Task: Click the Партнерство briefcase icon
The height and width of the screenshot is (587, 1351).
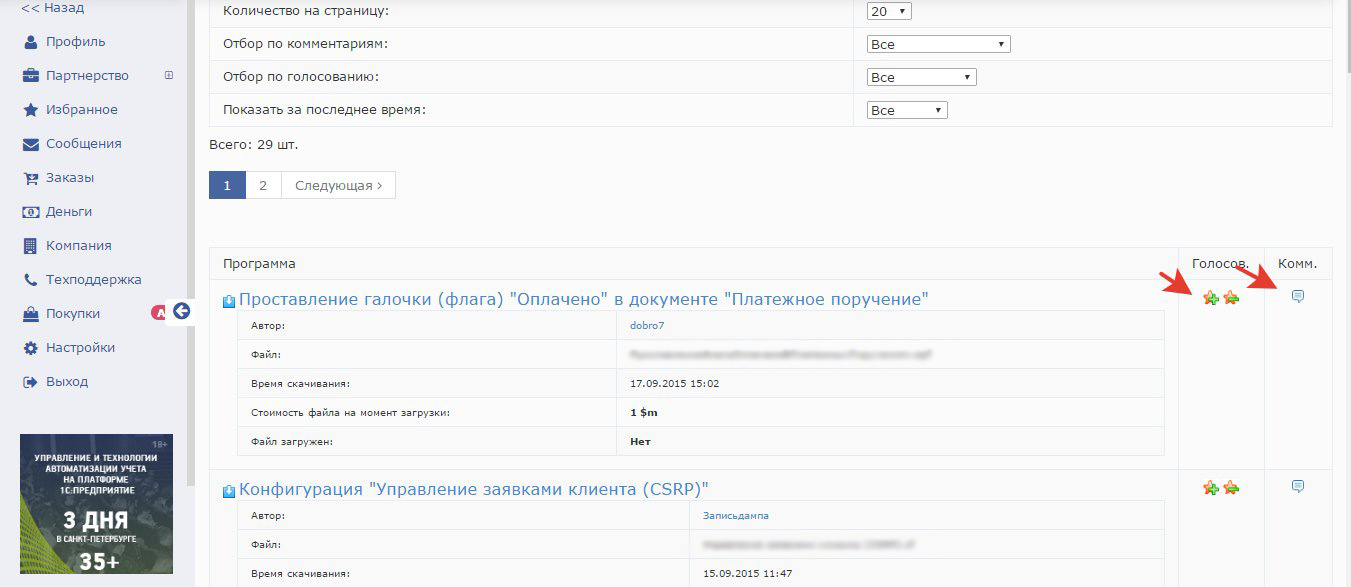Action: click(x=30, y=76)
